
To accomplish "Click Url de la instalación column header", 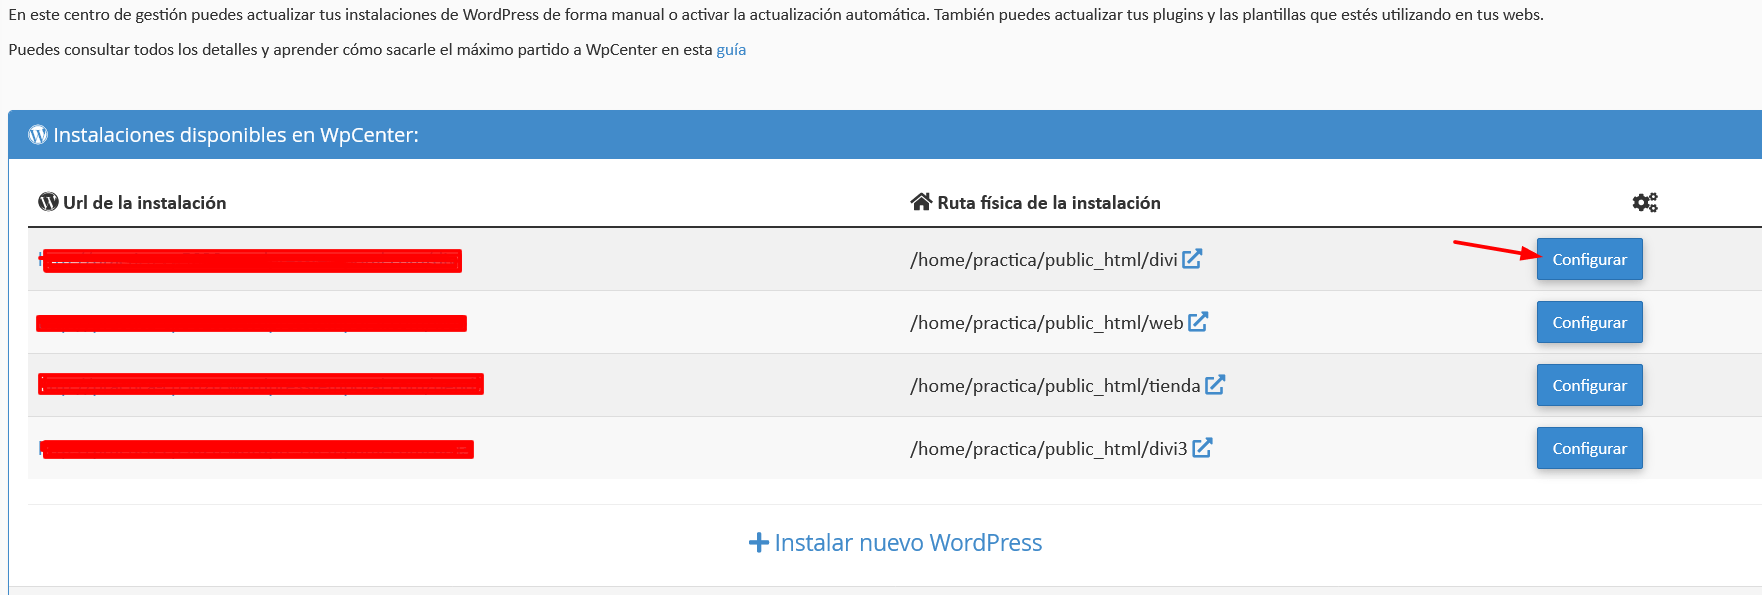I will click(145, 202).
